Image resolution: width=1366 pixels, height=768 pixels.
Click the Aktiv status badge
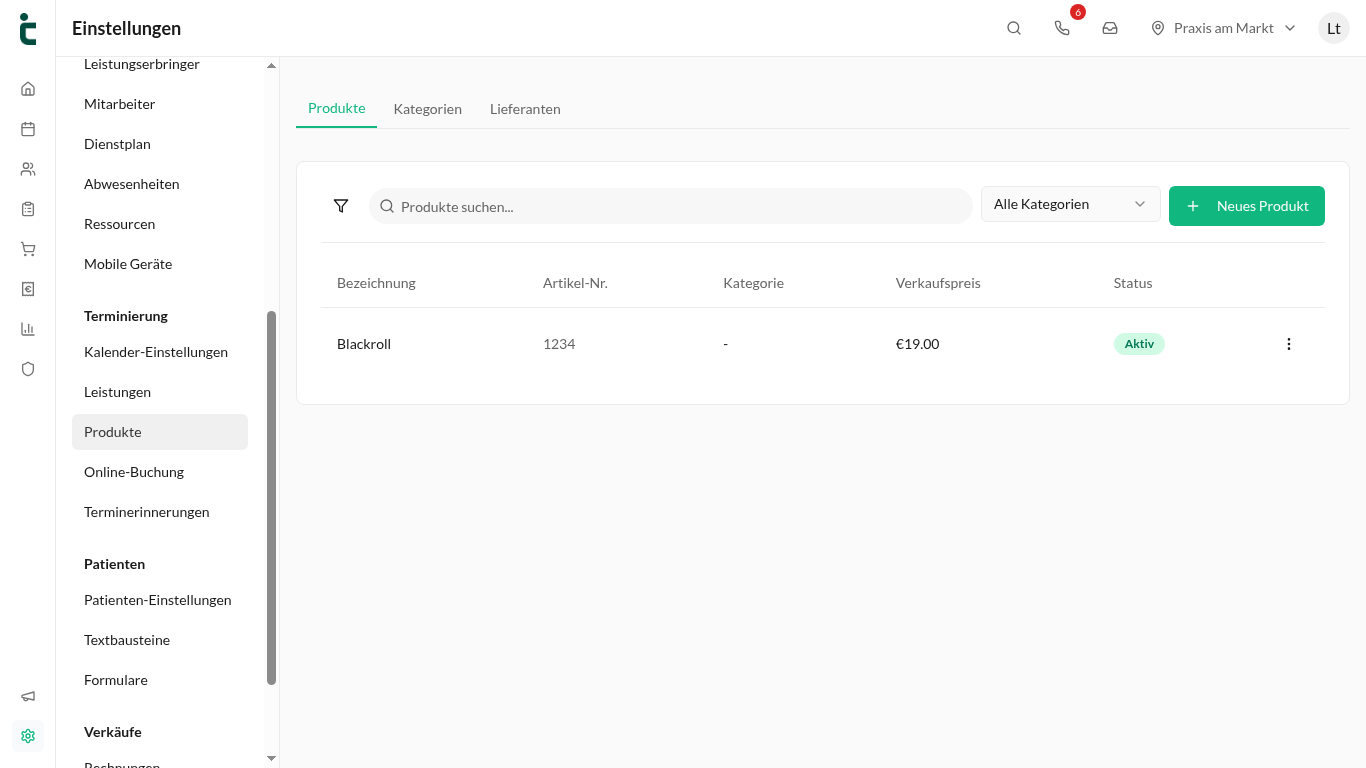1139,344
